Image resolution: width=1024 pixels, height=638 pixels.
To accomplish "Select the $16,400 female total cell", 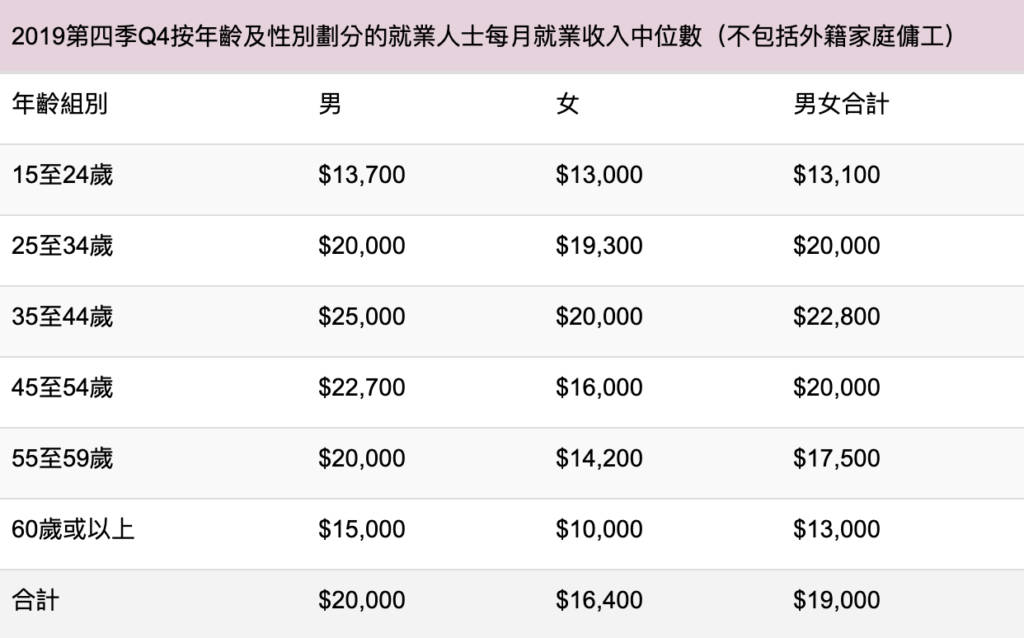I will coord(599,600).
